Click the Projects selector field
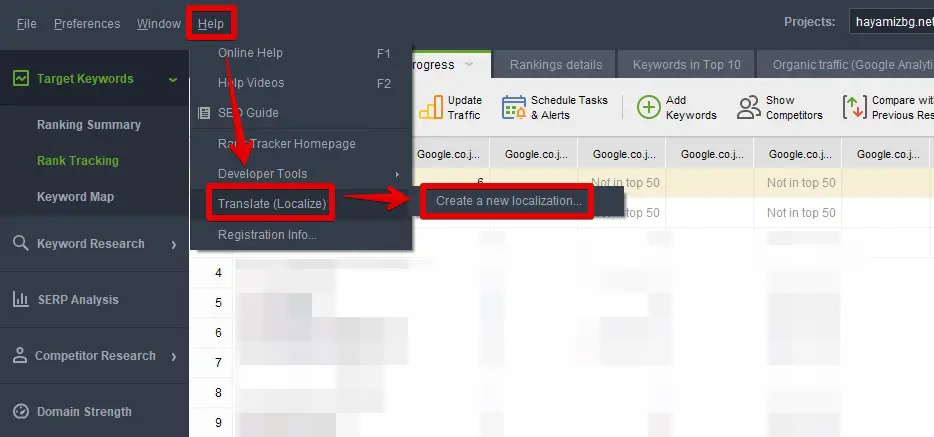This screenshot has width=934, height=437. [x=890, y=22]
